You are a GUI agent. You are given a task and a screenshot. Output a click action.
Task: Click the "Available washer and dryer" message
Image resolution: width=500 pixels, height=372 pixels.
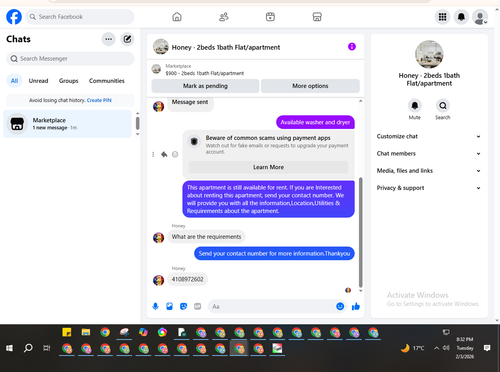tap(315, 122)
